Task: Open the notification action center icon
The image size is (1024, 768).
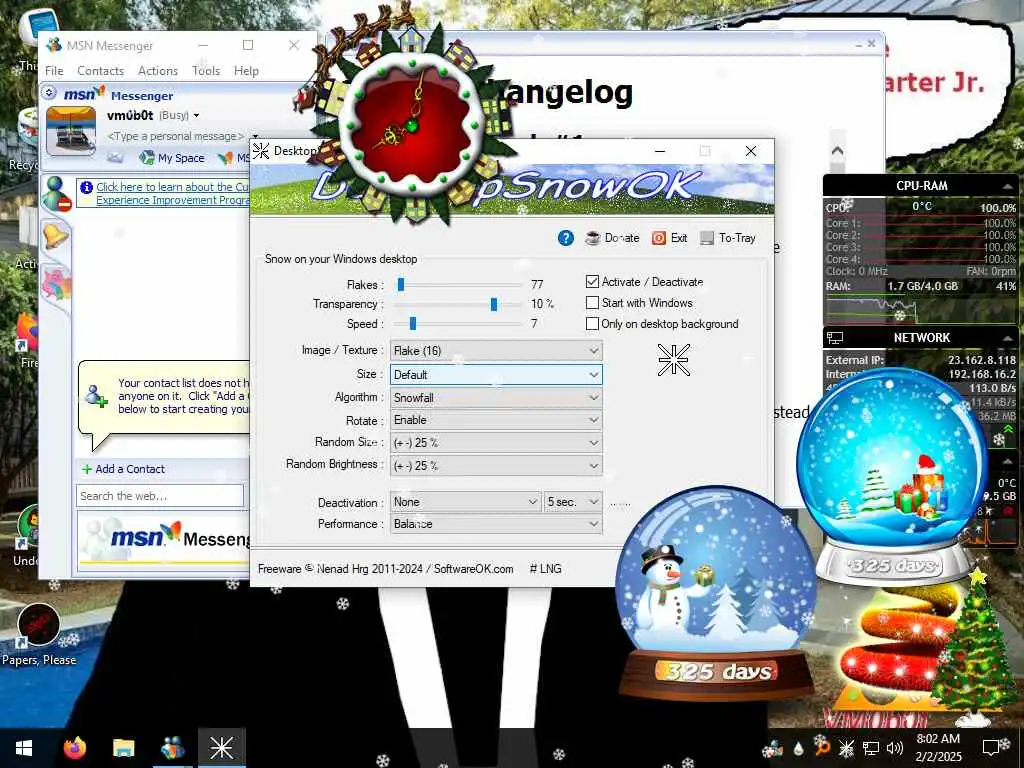Action: (993, 748)
